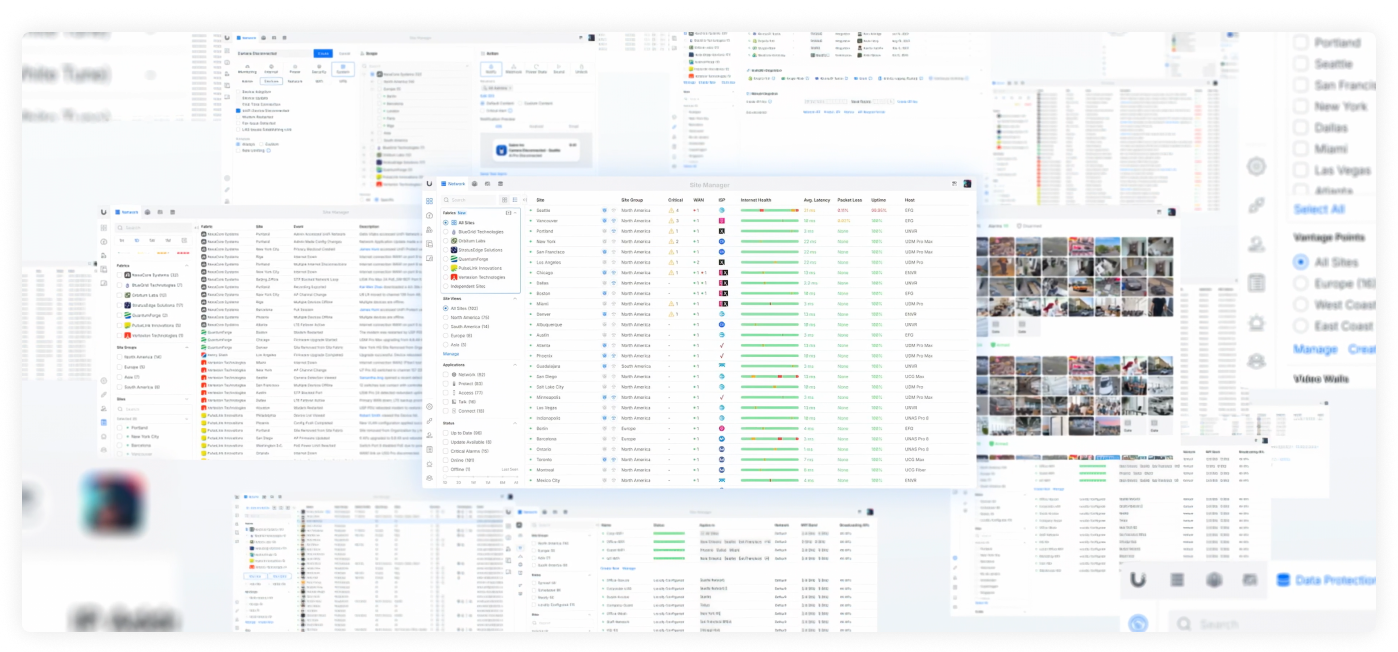Screen dimensions: 1398x652
Task: Click the Manage link under Site Views
Action: 451,354
